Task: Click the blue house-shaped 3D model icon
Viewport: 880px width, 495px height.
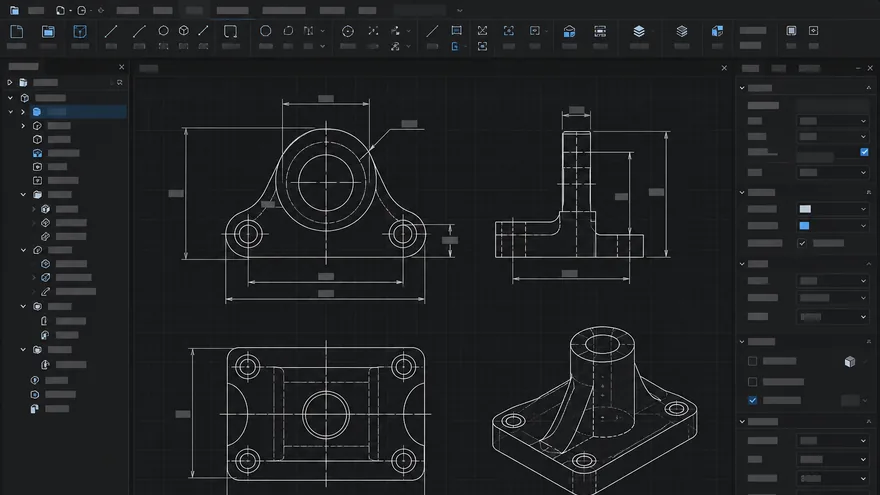Action: coord(569,31)
